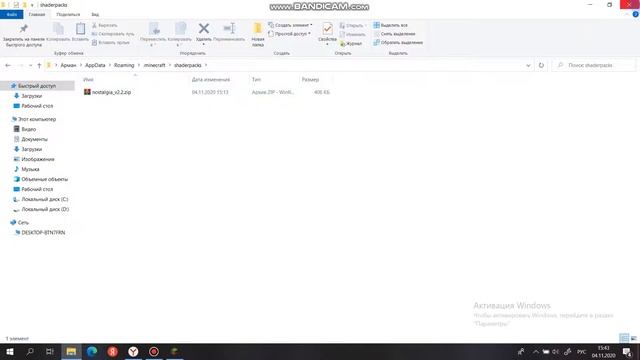Open Bandicam recorder on the taskbar
The height and width of the screenshot is (360, 640).
(x=154, y=351)
